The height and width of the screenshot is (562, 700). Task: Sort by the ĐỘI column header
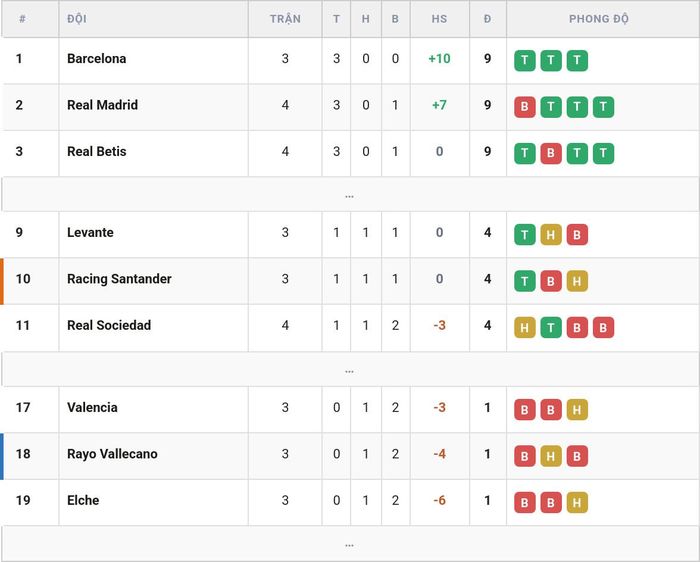point(77,19)
